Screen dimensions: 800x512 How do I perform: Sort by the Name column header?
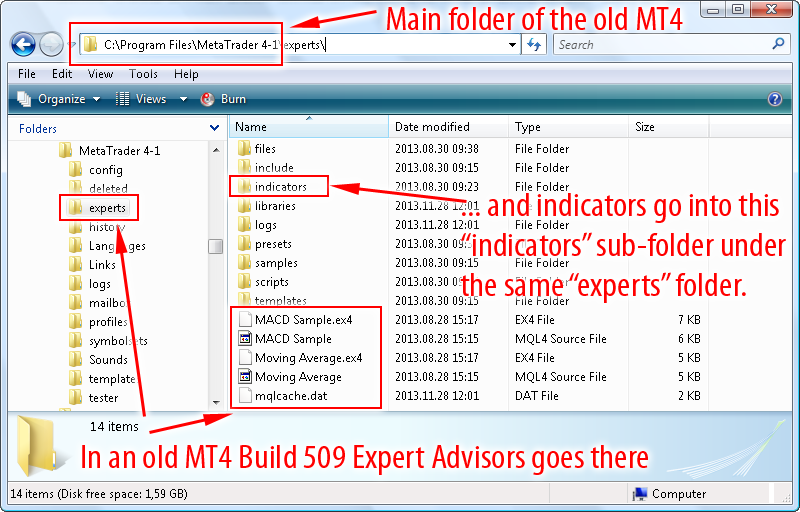(309, 126)
